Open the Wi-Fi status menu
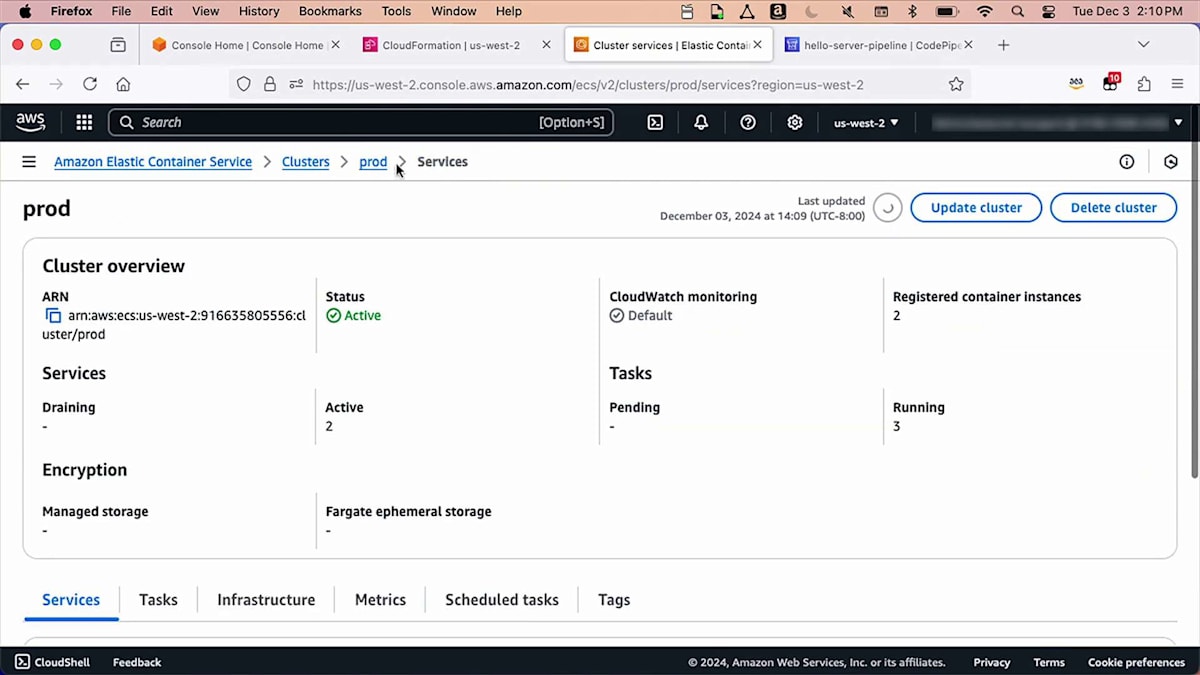This screenshot has width=1200, height=675. [985, 12]
